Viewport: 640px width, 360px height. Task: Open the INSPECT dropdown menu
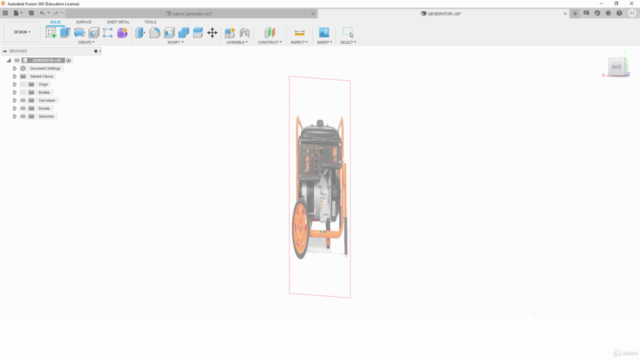pos(299,42)
